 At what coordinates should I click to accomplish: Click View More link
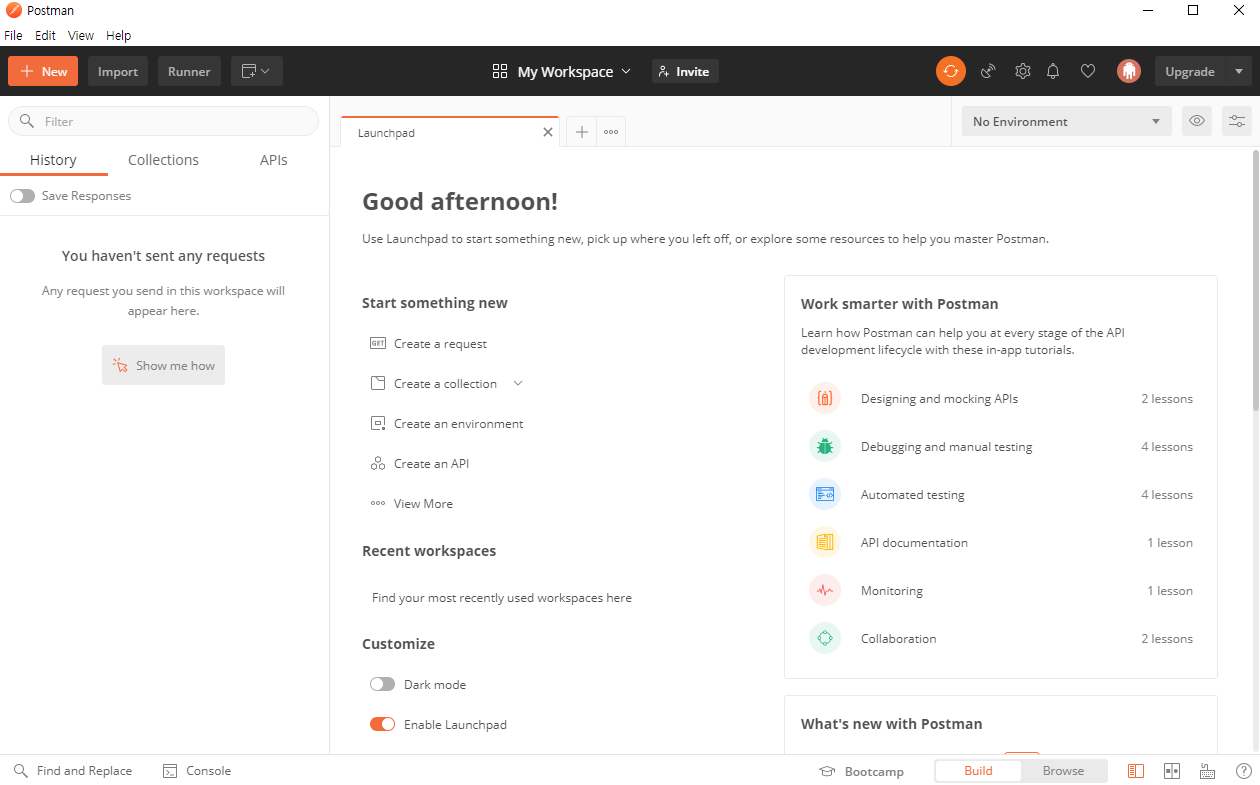423,503
